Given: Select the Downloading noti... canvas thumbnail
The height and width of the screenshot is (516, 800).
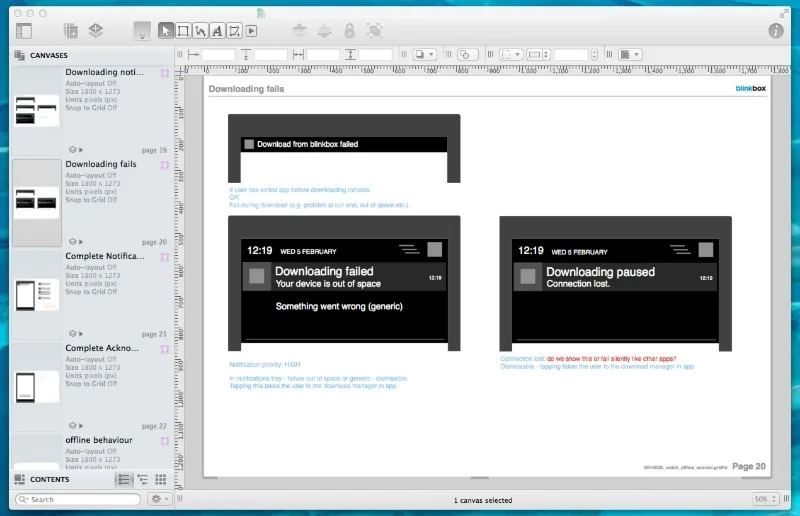Looking at the screenshot, I should (37, 111).
